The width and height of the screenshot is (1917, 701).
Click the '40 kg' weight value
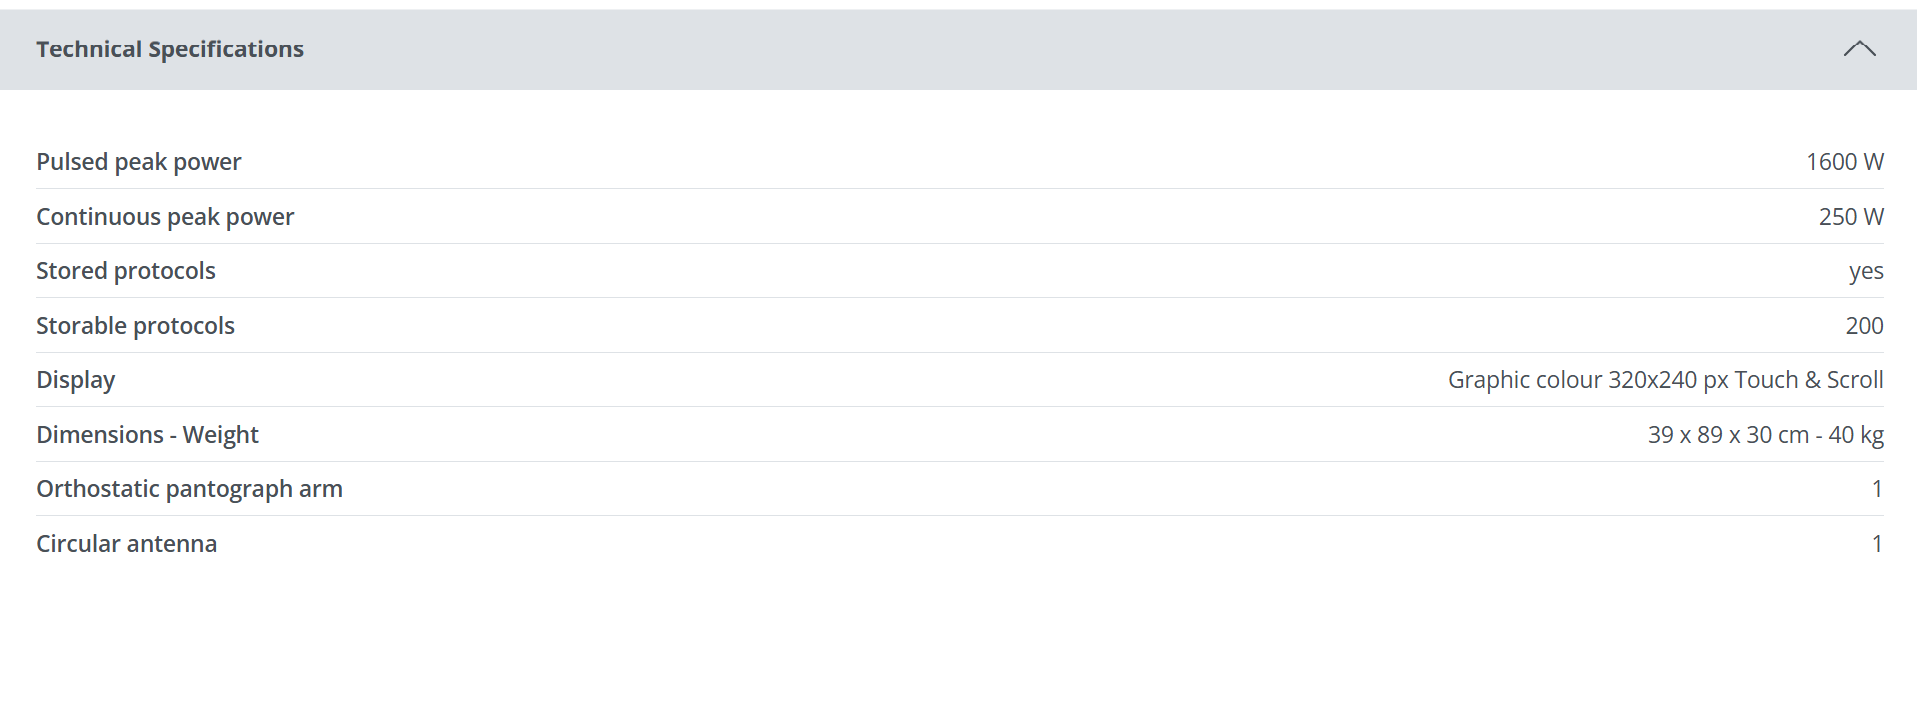[1856, 435]
